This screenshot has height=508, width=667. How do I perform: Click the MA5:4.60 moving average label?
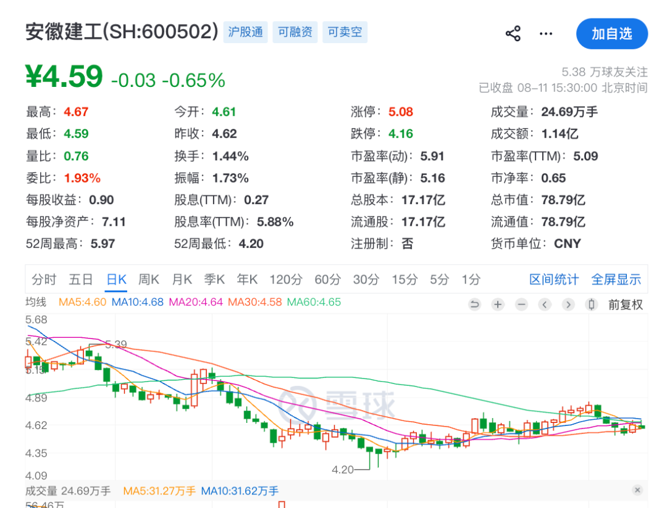tap(82, 302)
